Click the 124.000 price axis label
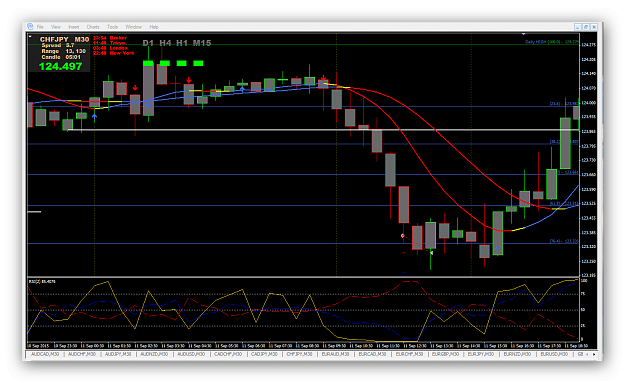This screenshot has height=383, width=625. click(589, 103)
